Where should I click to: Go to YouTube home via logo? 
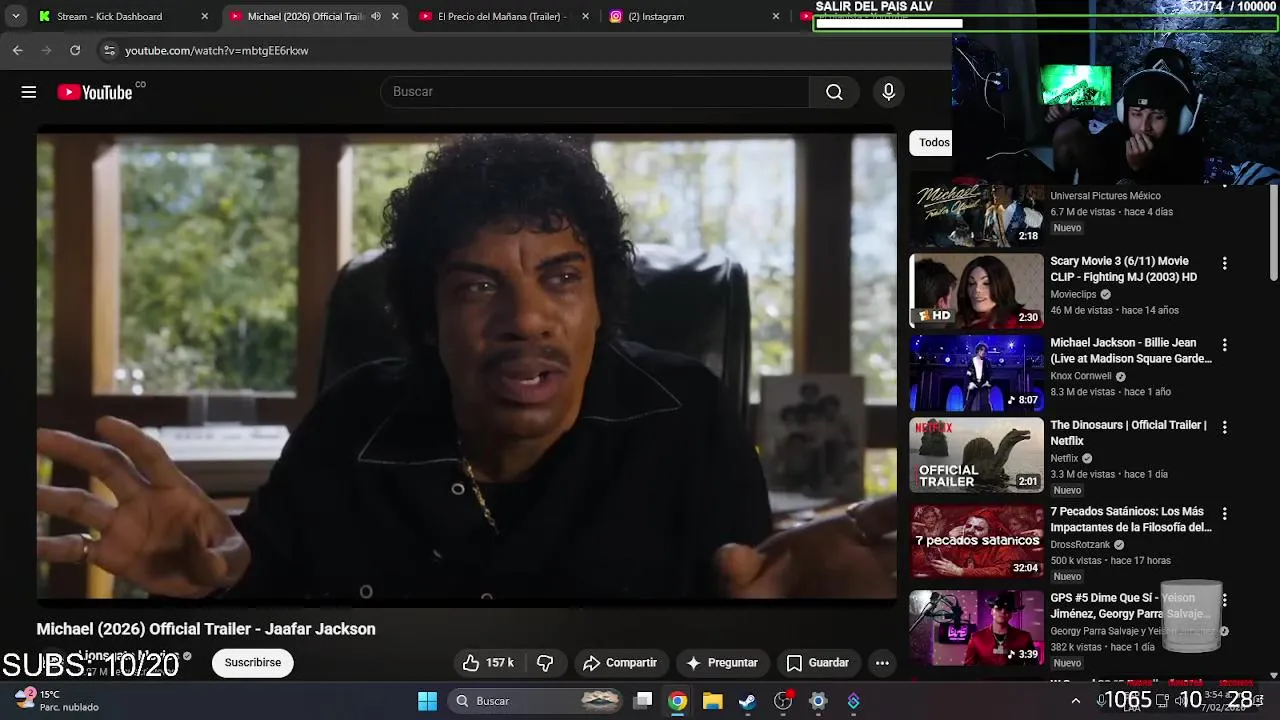pos(95,92)
